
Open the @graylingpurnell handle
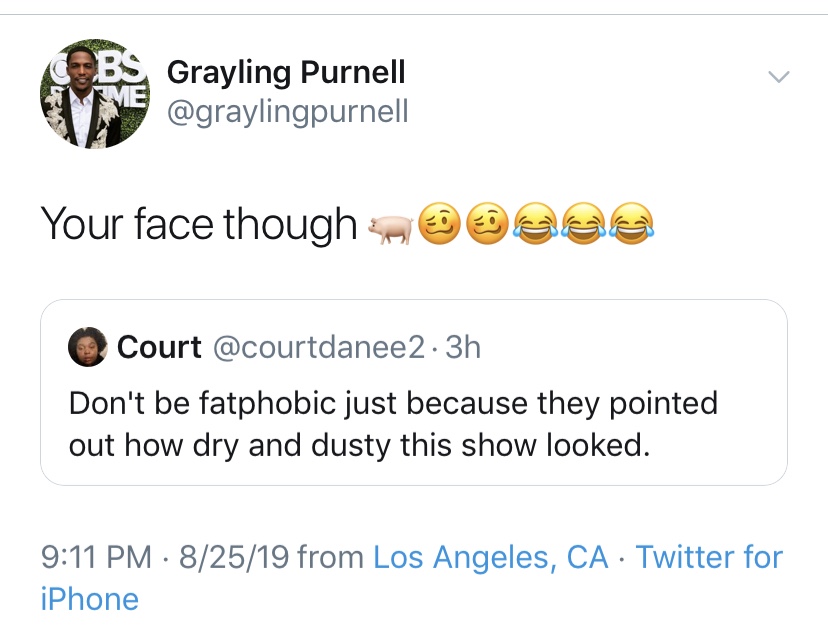[288, 110]
